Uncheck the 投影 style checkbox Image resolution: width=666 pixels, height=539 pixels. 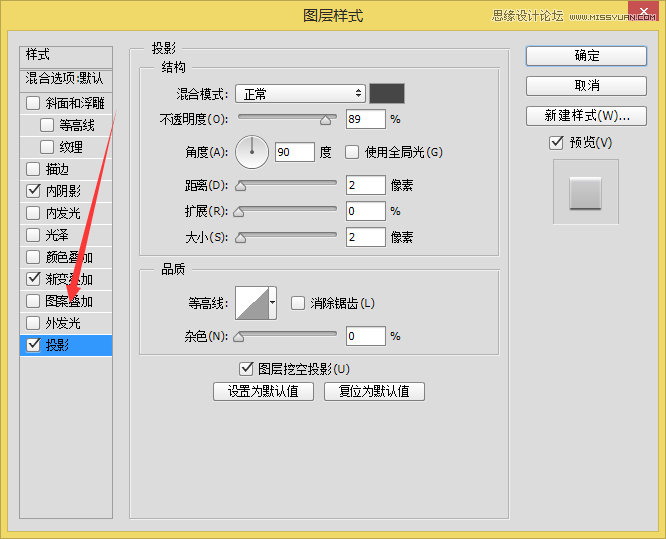(x=33, y=345)
